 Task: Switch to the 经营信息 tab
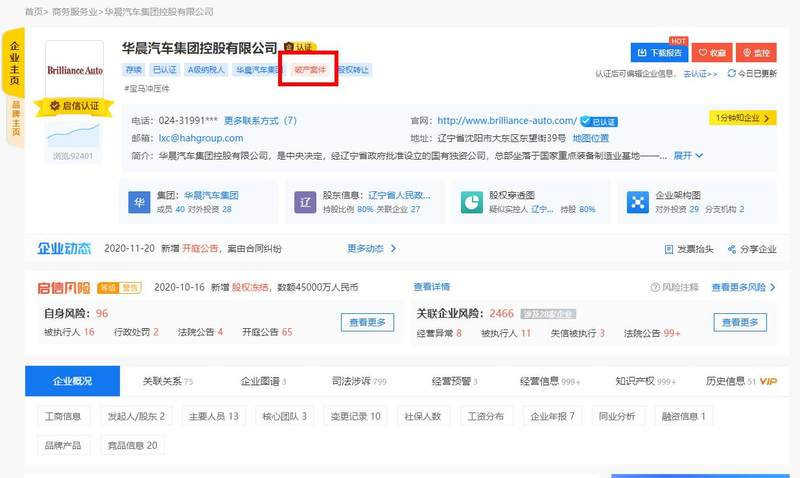(x=550, y=381)
